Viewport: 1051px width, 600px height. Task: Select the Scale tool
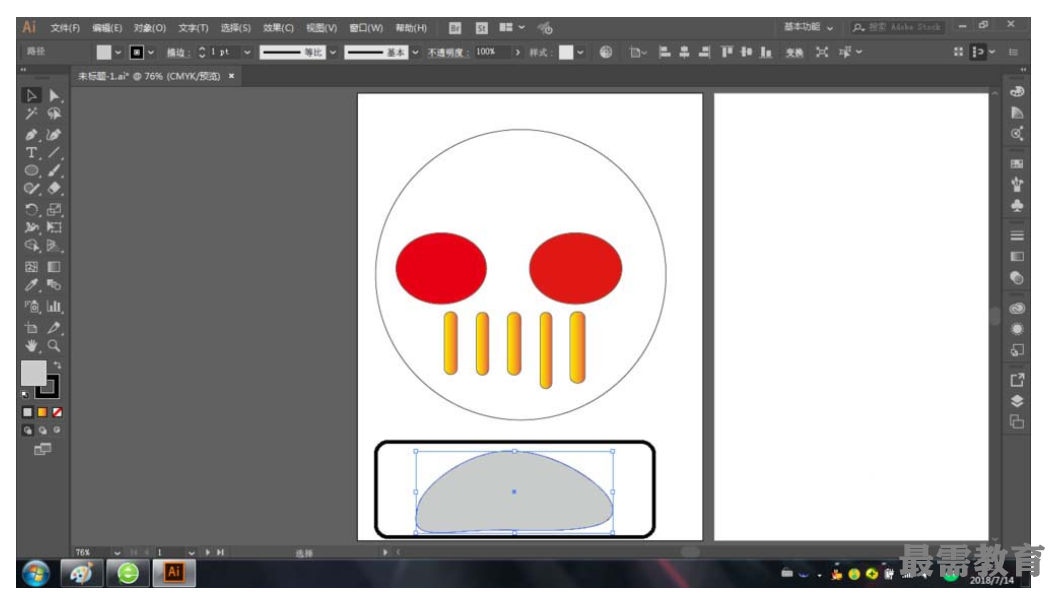tap(54, 210)
